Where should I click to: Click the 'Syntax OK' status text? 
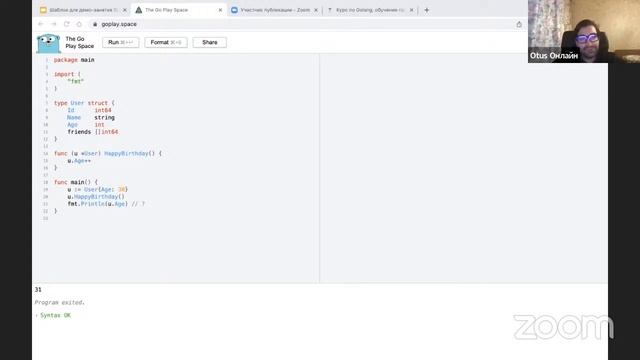tap(55, 315)
